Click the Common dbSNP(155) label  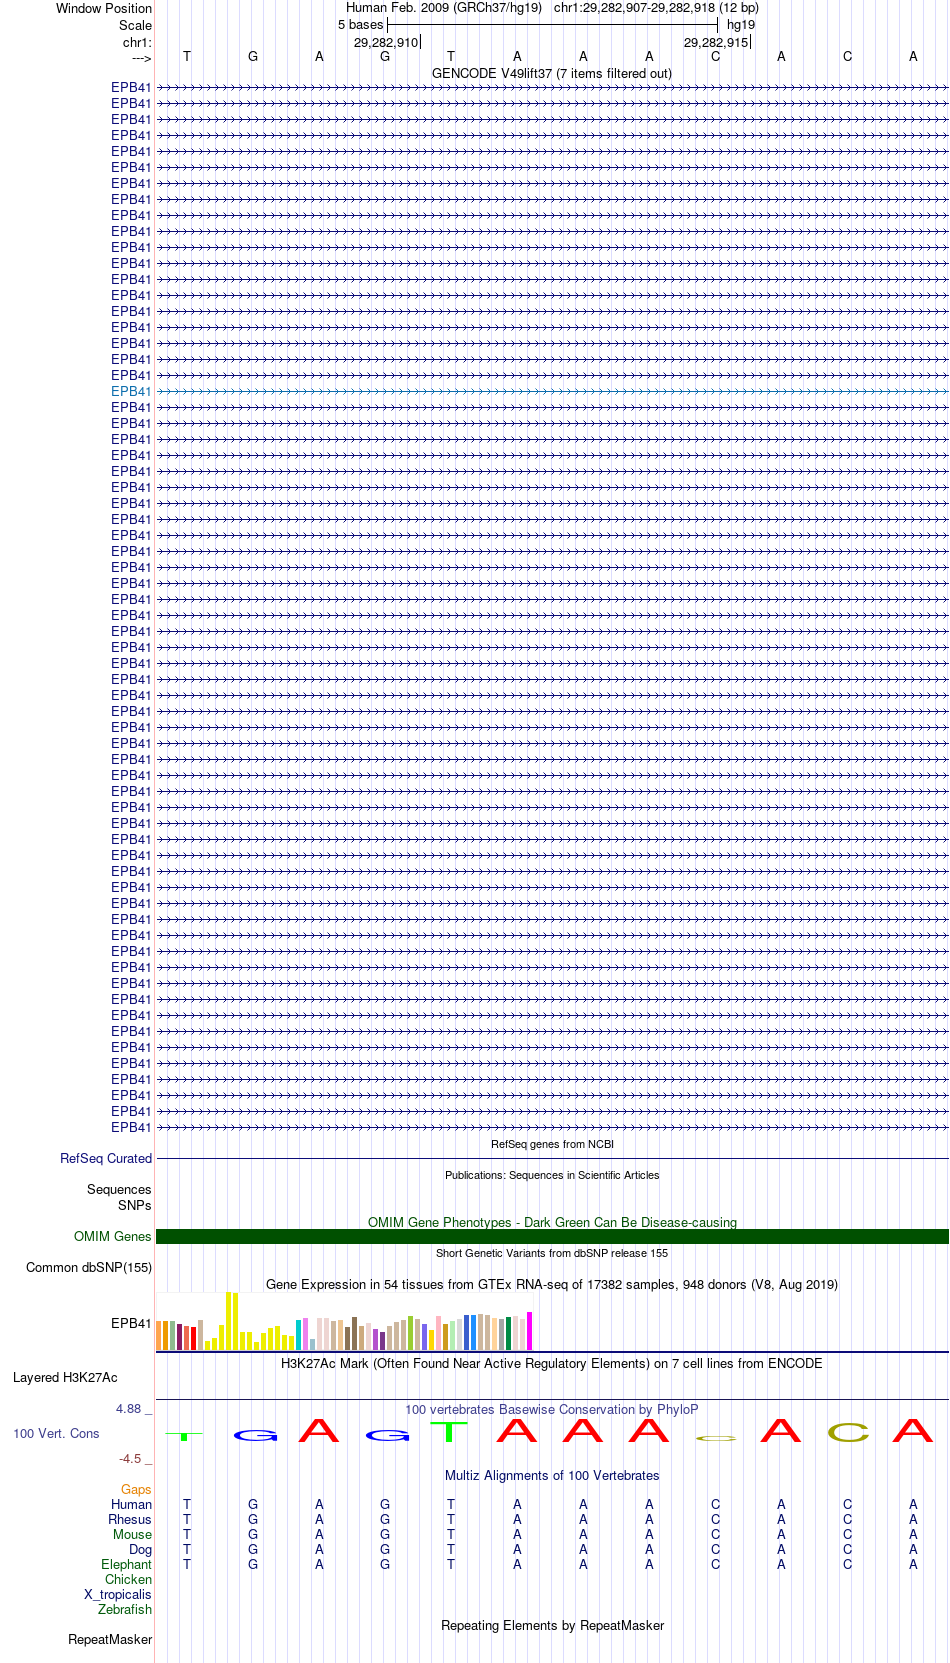tap(89, 1267)
